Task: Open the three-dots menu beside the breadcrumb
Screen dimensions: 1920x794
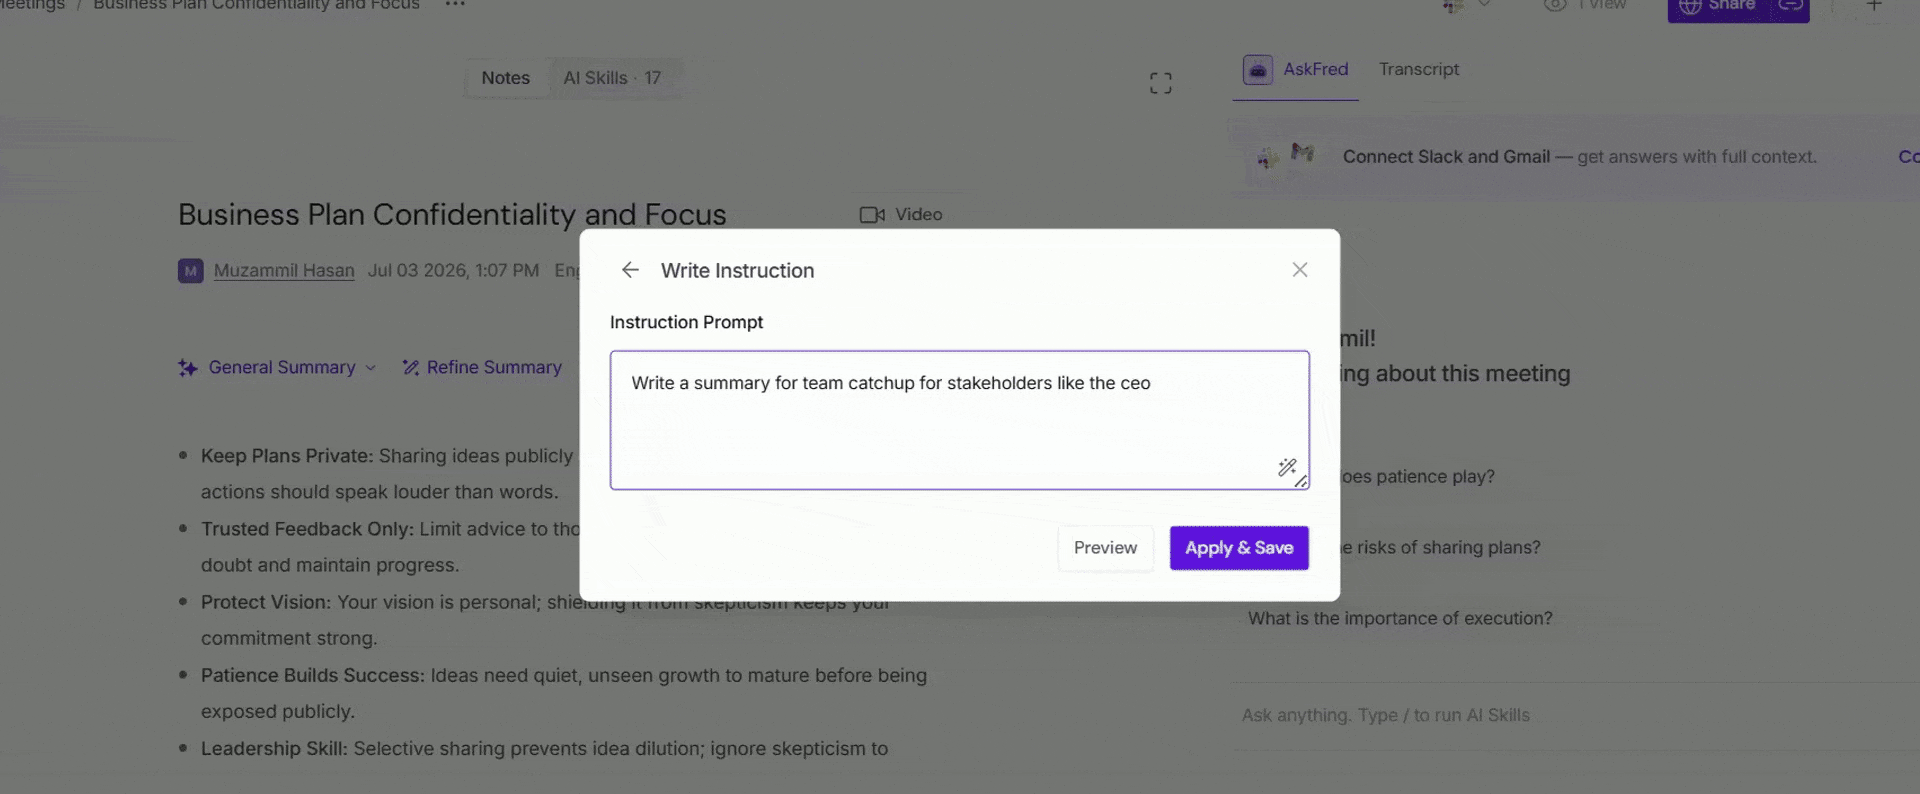Action: tap(455, 5)
